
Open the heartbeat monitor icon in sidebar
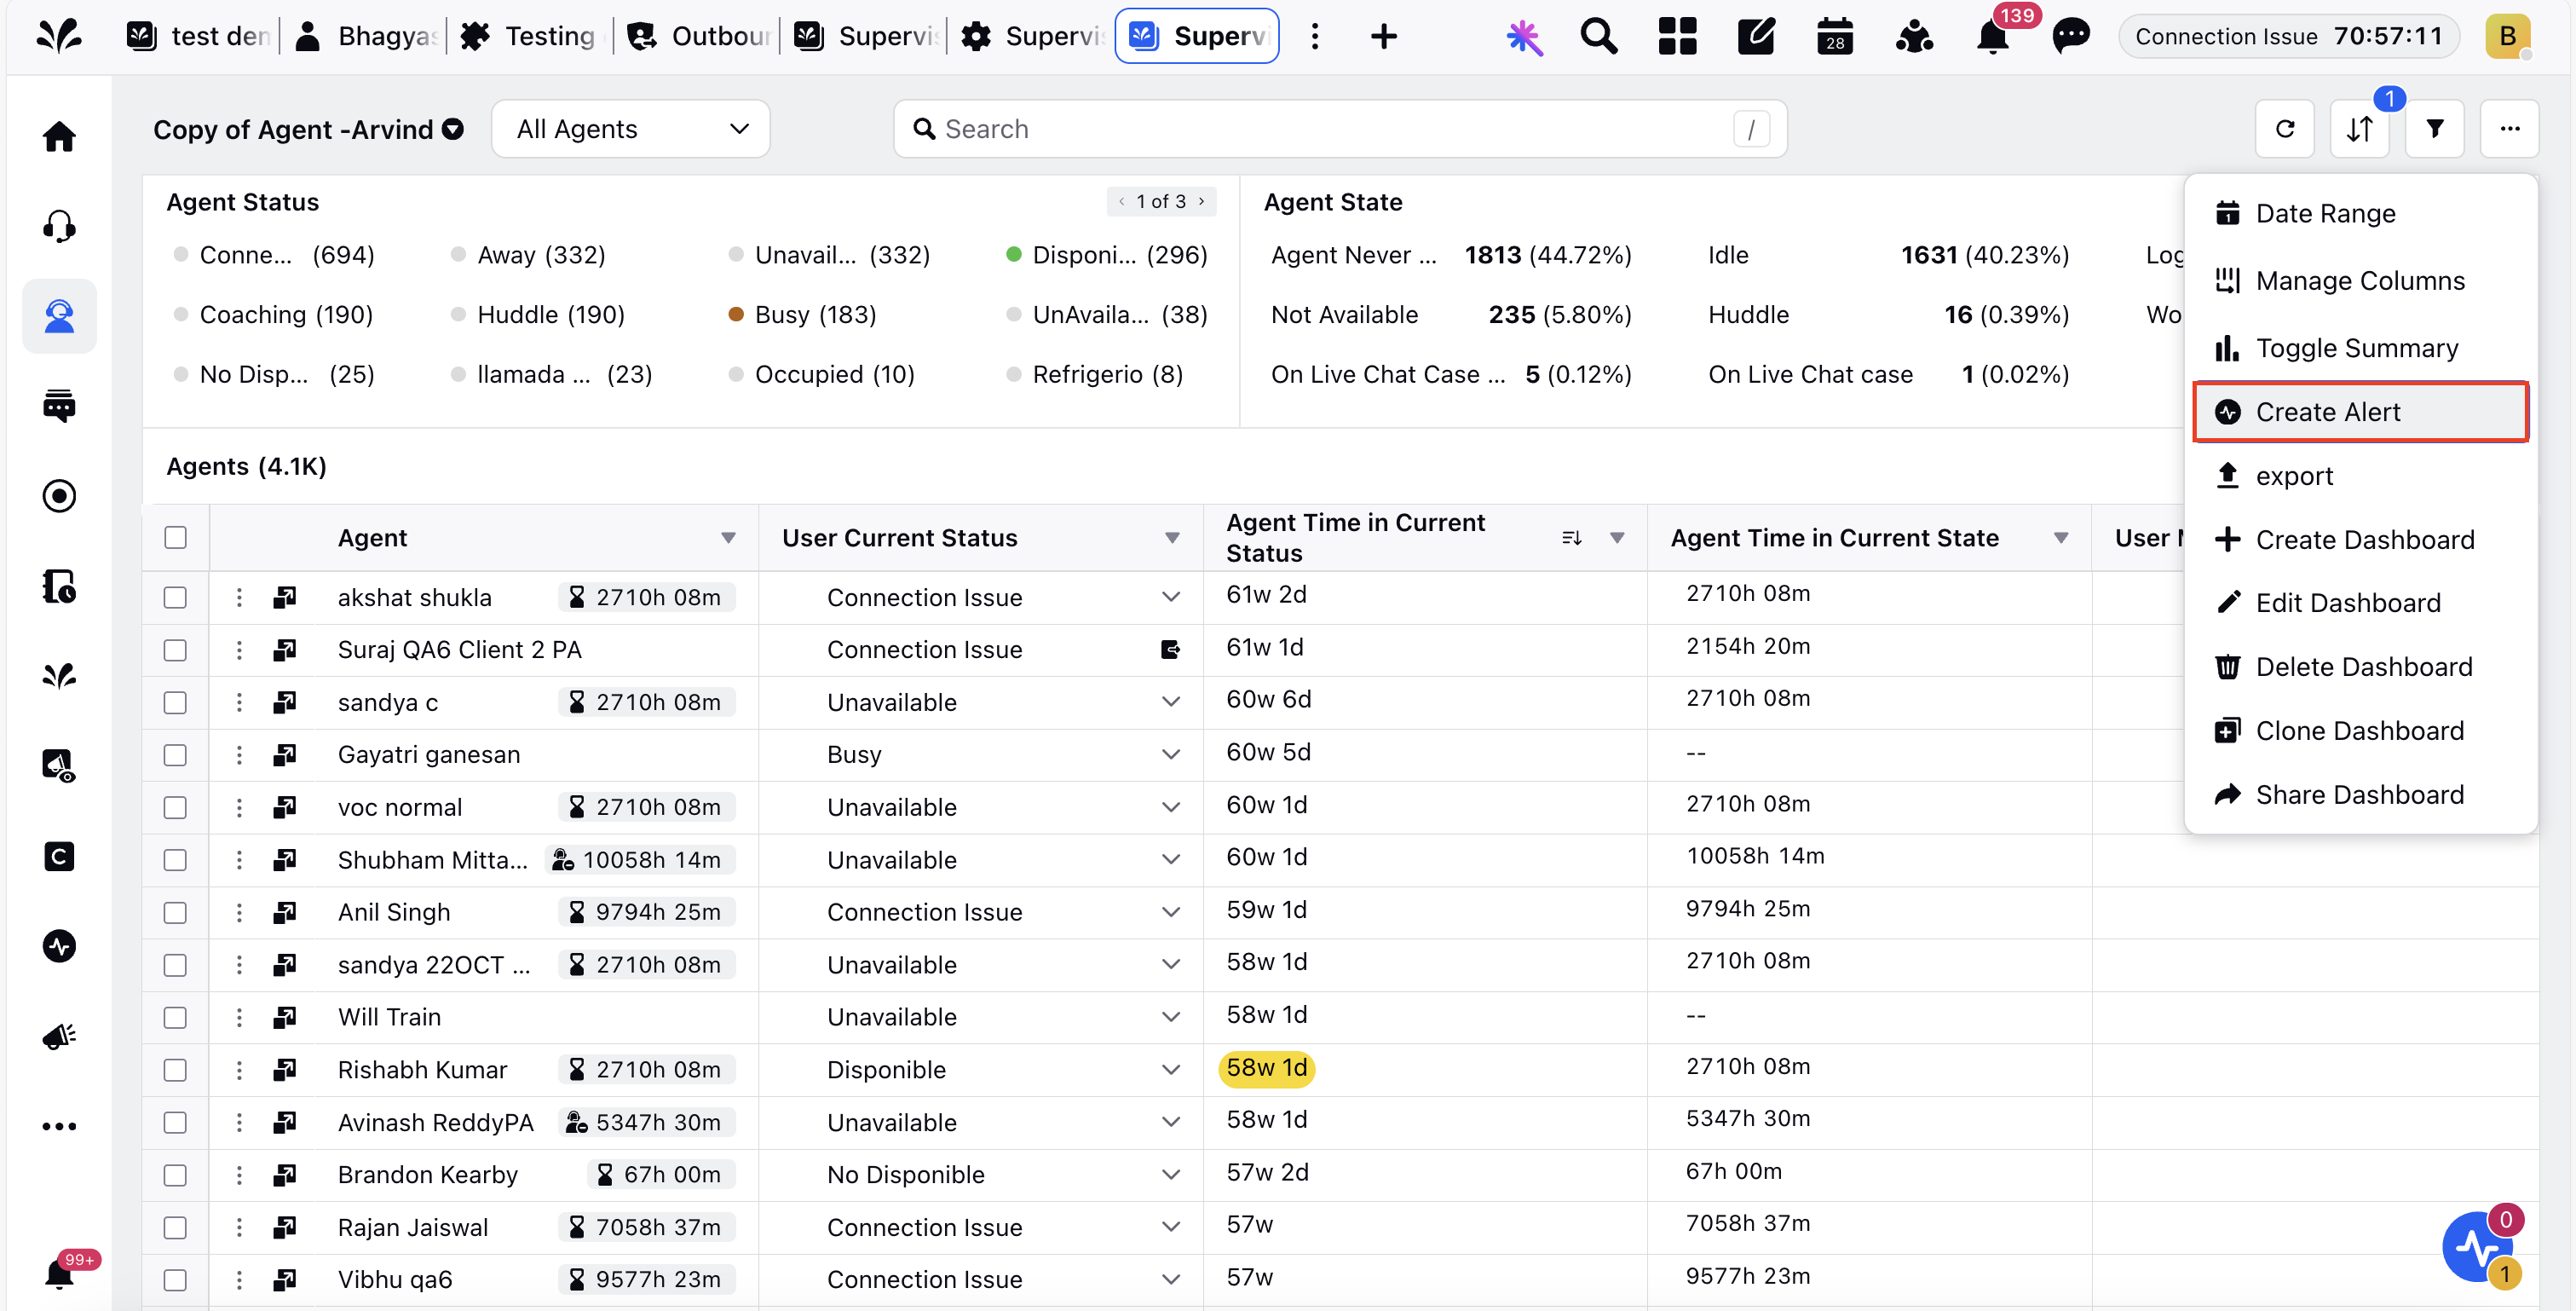pyautogui.click(x=59, y=946)
